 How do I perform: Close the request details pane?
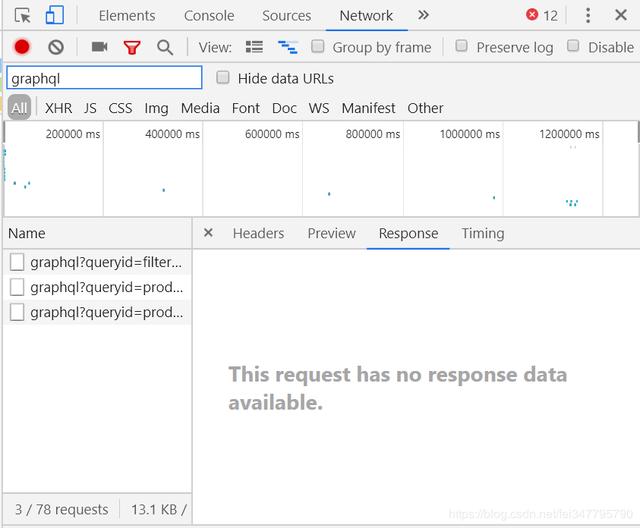tap(208, 233)
